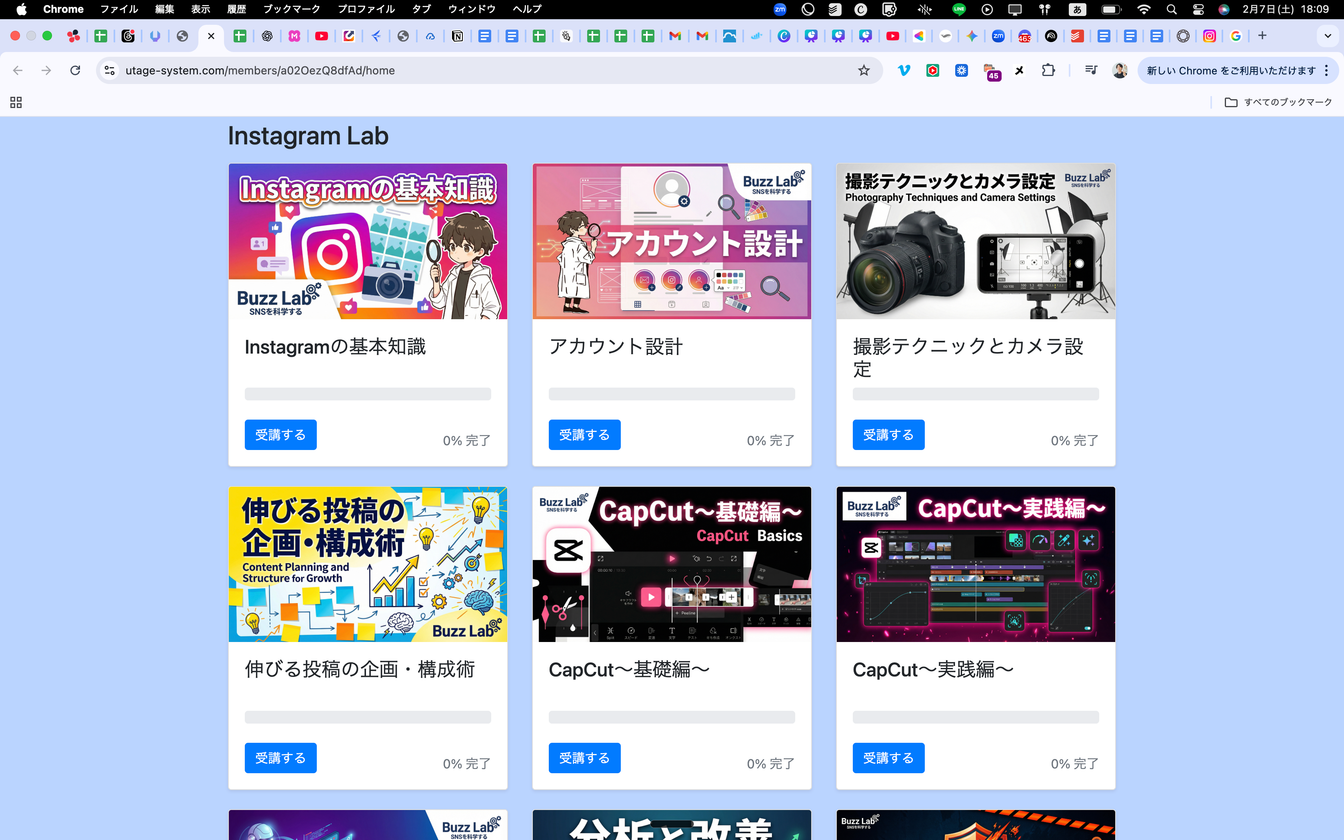The height and width of the screenshot is (840, 1344).
Task: Click 受講する under アカウント設計
Action: tap(585, 435)
